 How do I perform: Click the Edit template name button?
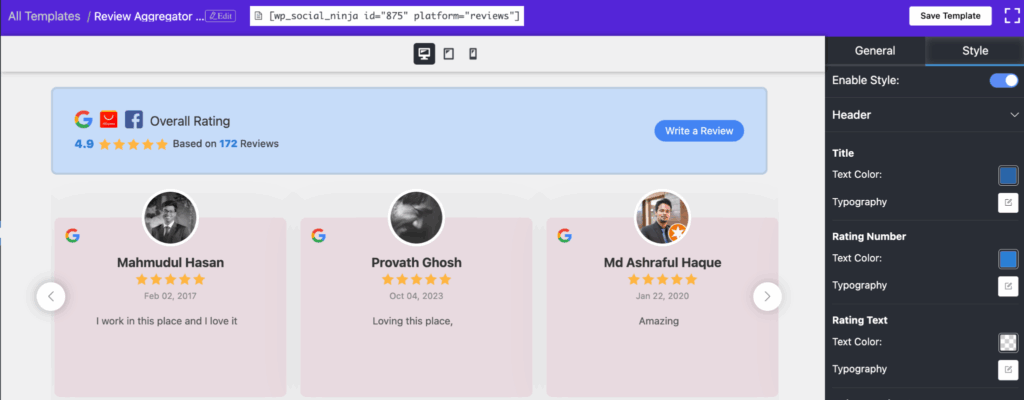220,16
